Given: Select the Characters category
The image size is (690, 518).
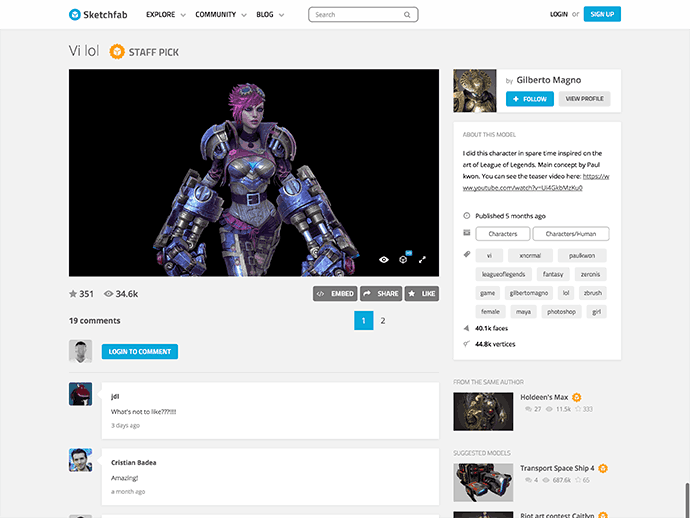Looking at the screenshot, I should point(503,234).
